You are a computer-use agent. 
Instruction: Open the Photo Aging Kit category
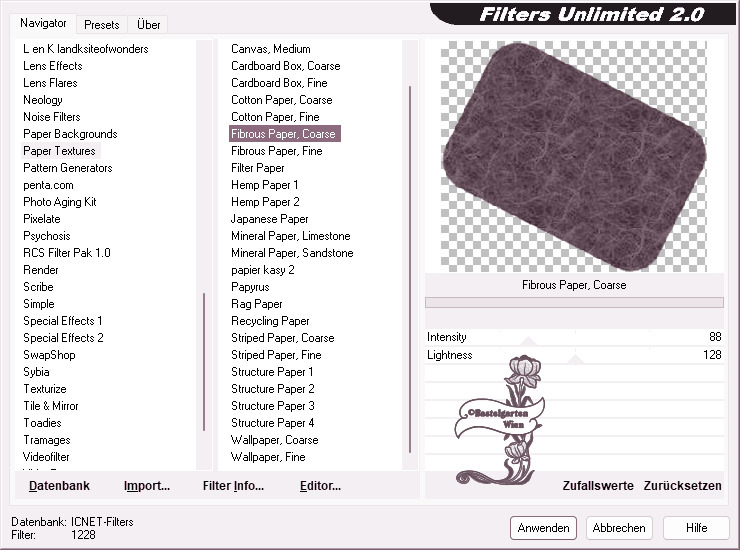pyautogui.click(x=60, y=202)
